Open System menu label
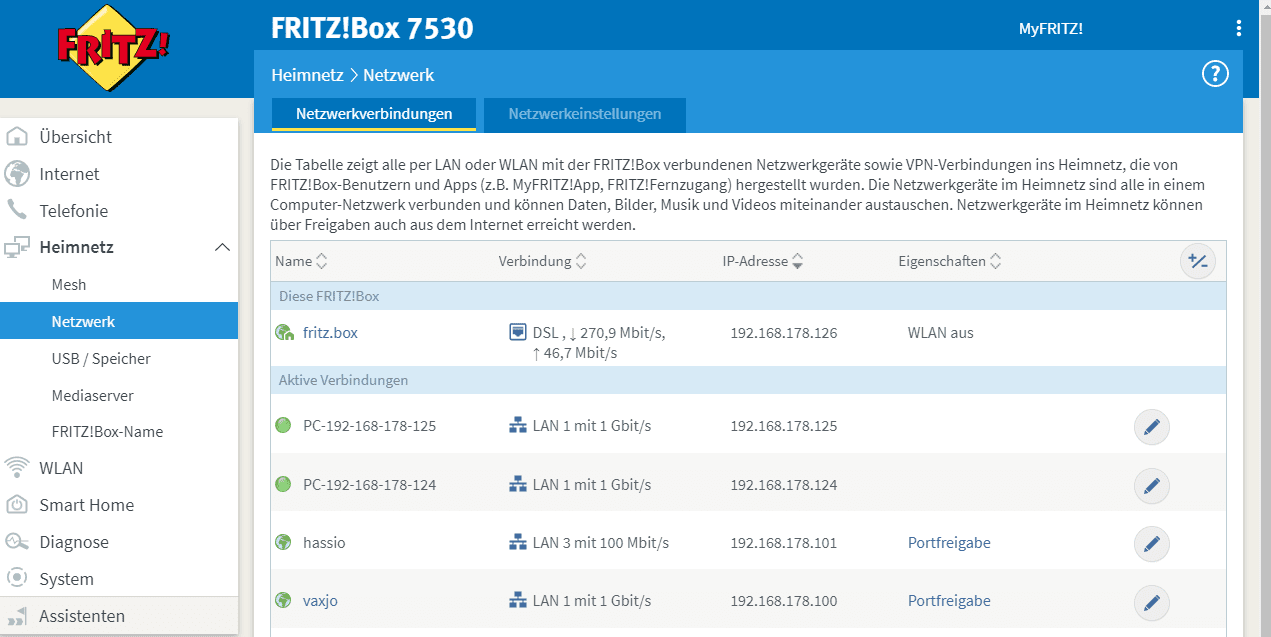Screen dimensions: 1271x637 (66, 579)
